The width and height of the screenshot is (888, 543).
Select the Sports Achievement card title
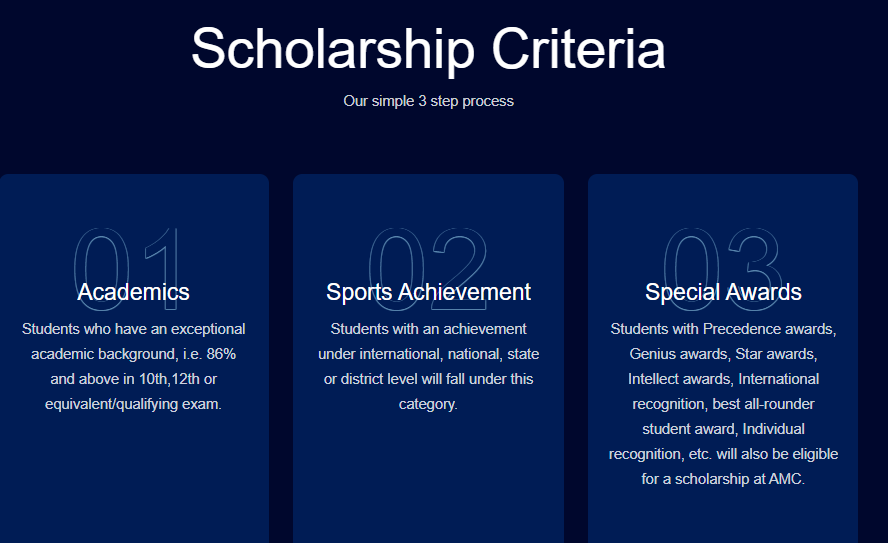click(428, 292)
